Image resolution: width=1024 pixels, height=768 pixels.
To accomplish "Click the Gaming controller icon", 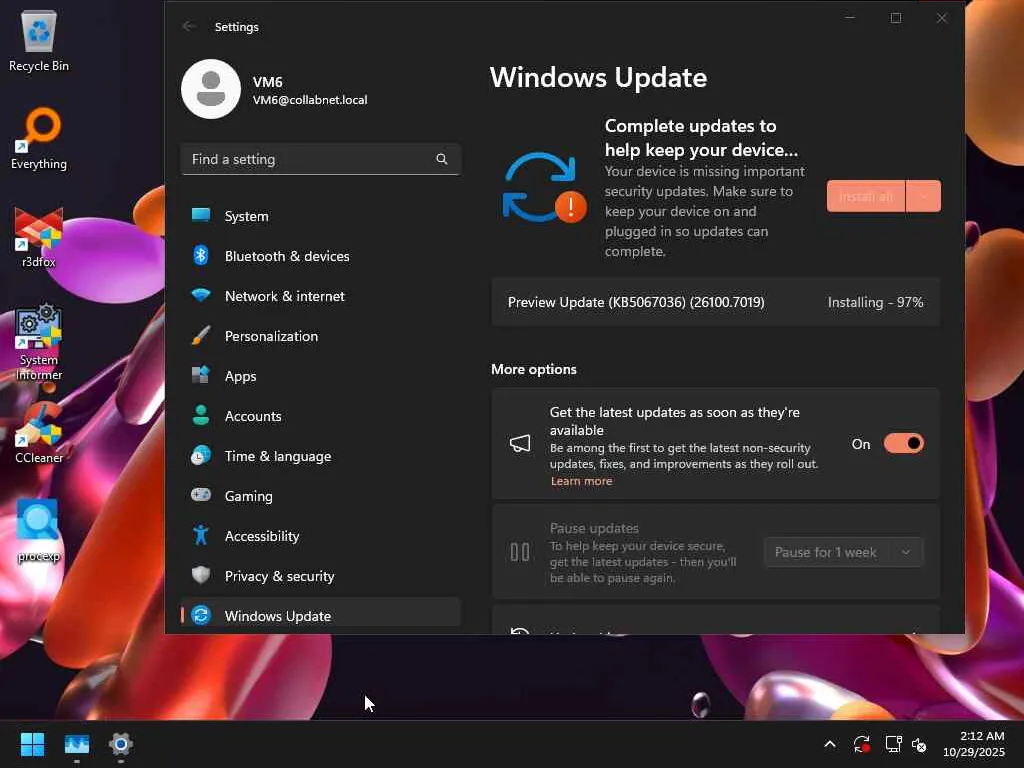I will (200, 495).
